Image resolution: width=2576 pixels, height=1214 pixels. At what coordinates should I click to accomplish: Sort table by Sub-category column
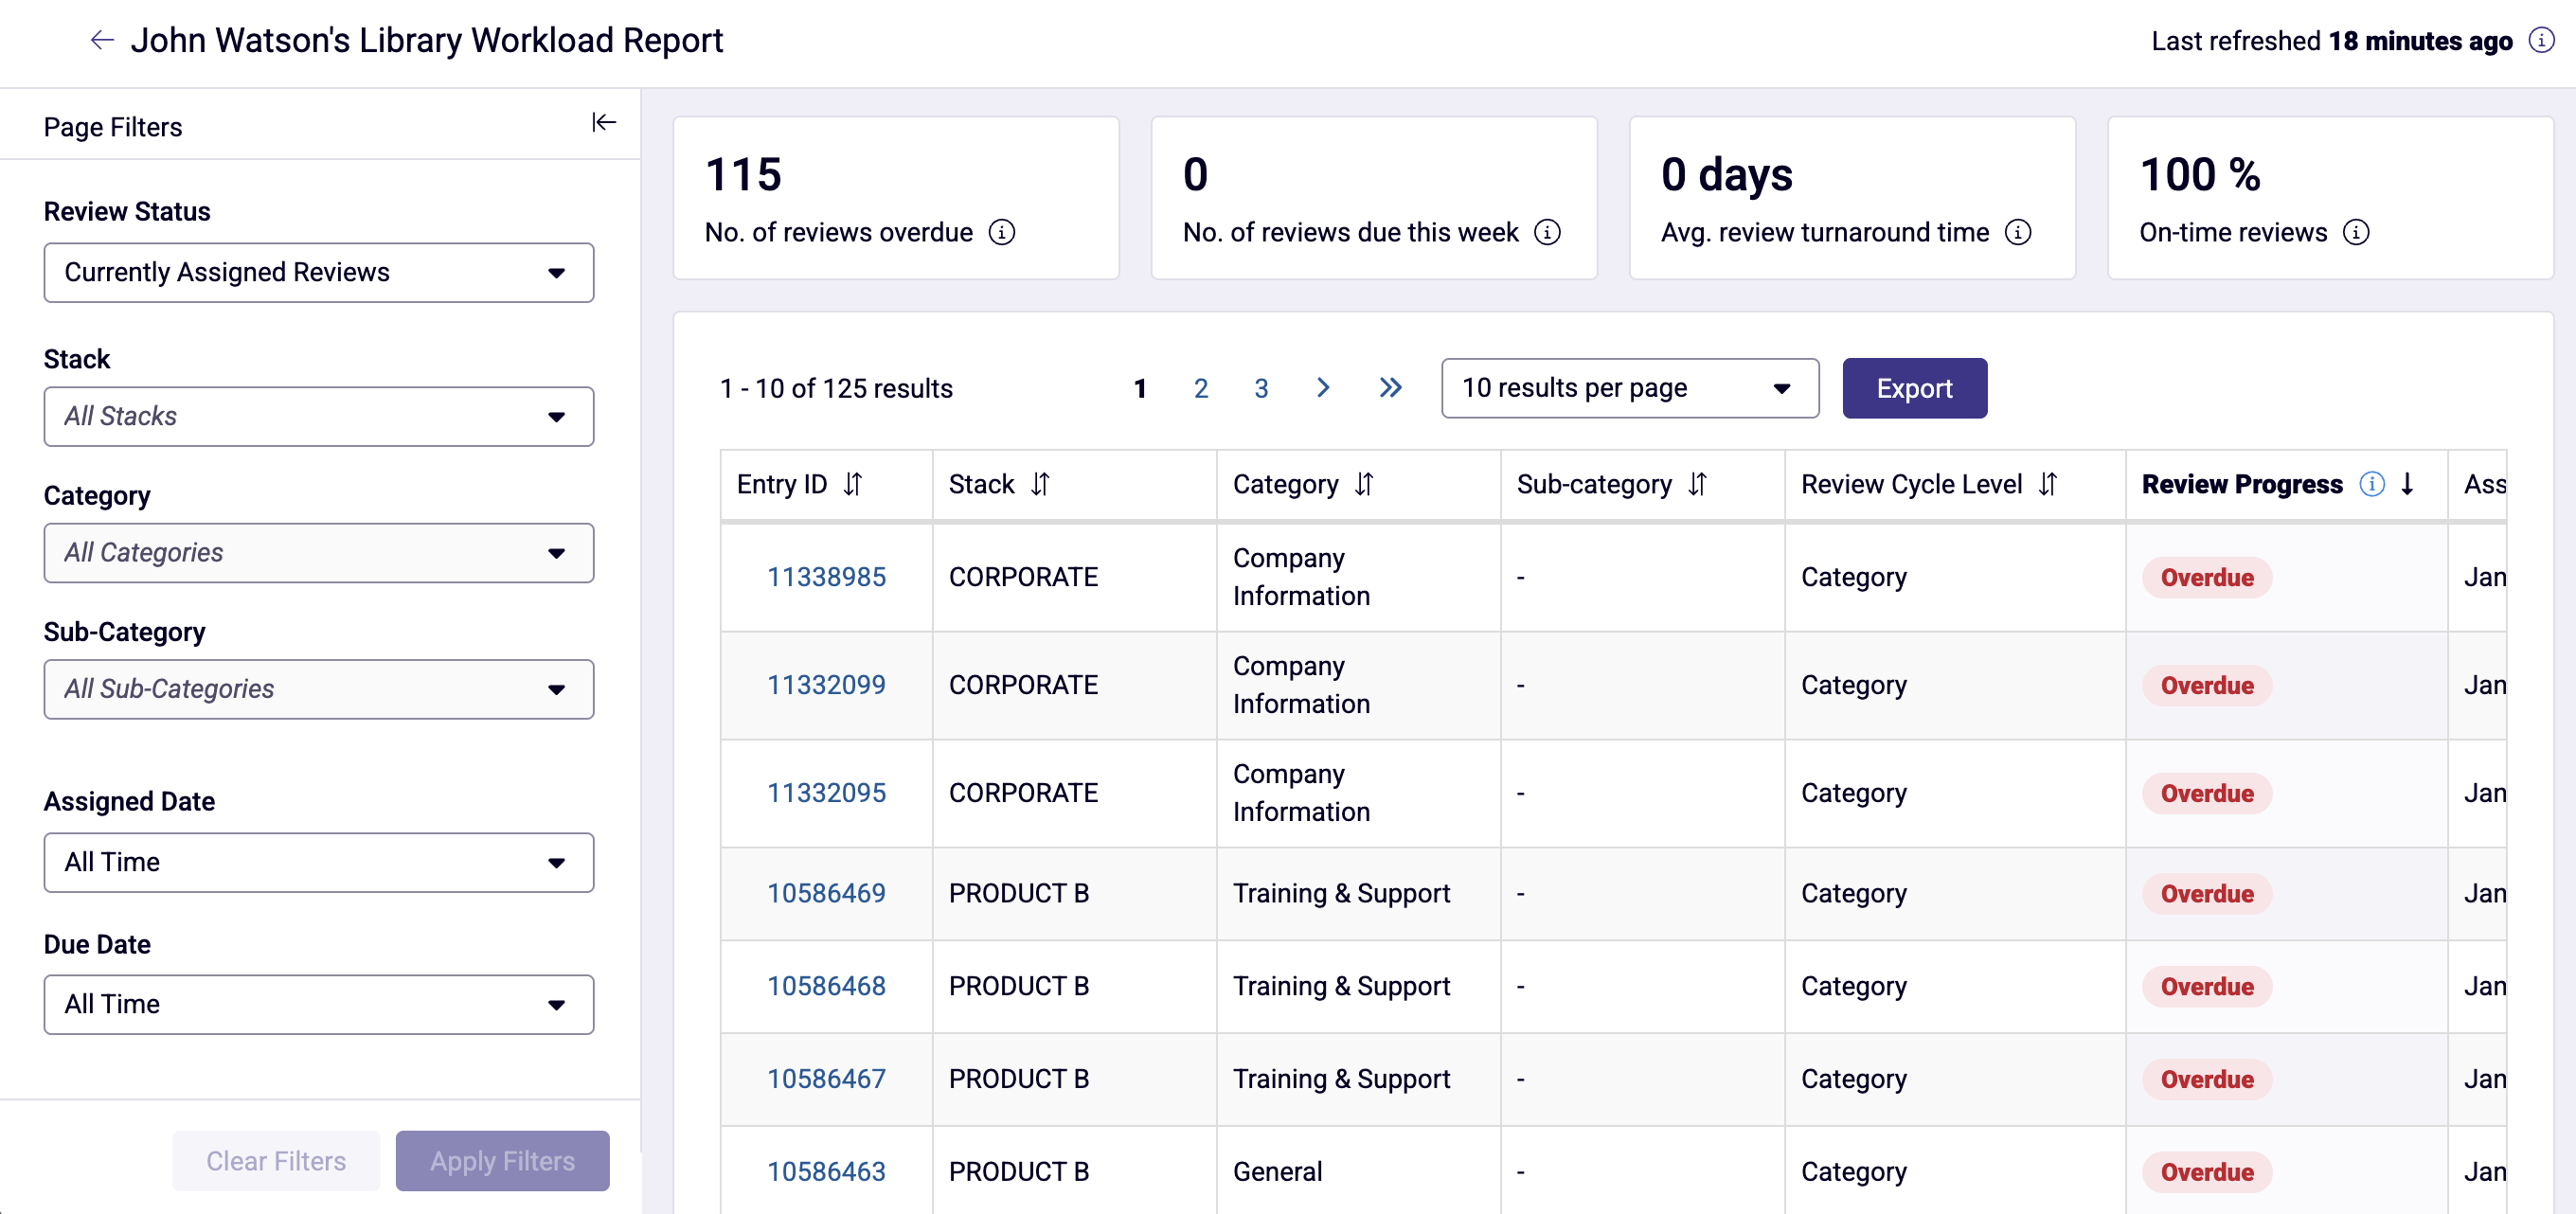pyautogui.click(x=1697, y=484)
